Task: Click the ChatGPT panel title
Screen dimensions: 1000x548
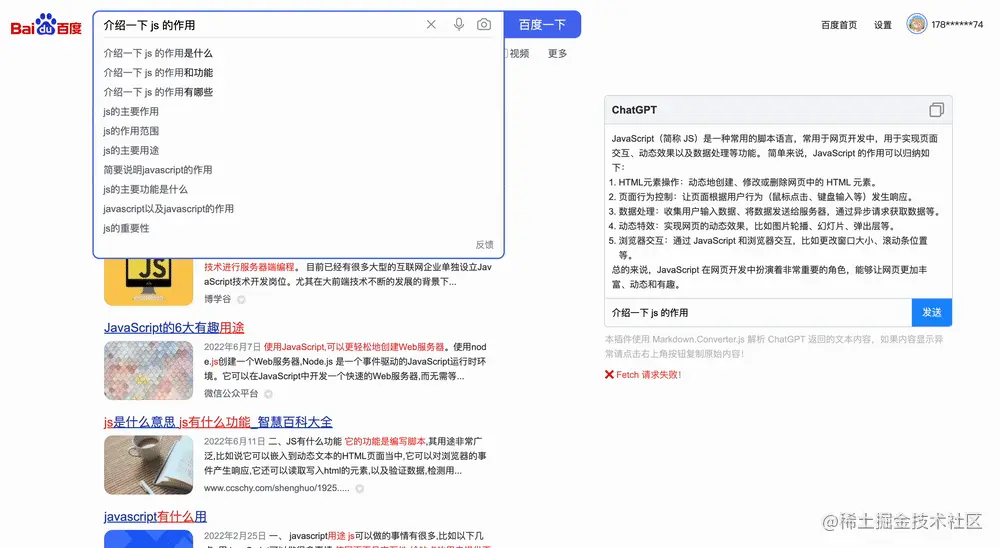Action: click(634, 110)
